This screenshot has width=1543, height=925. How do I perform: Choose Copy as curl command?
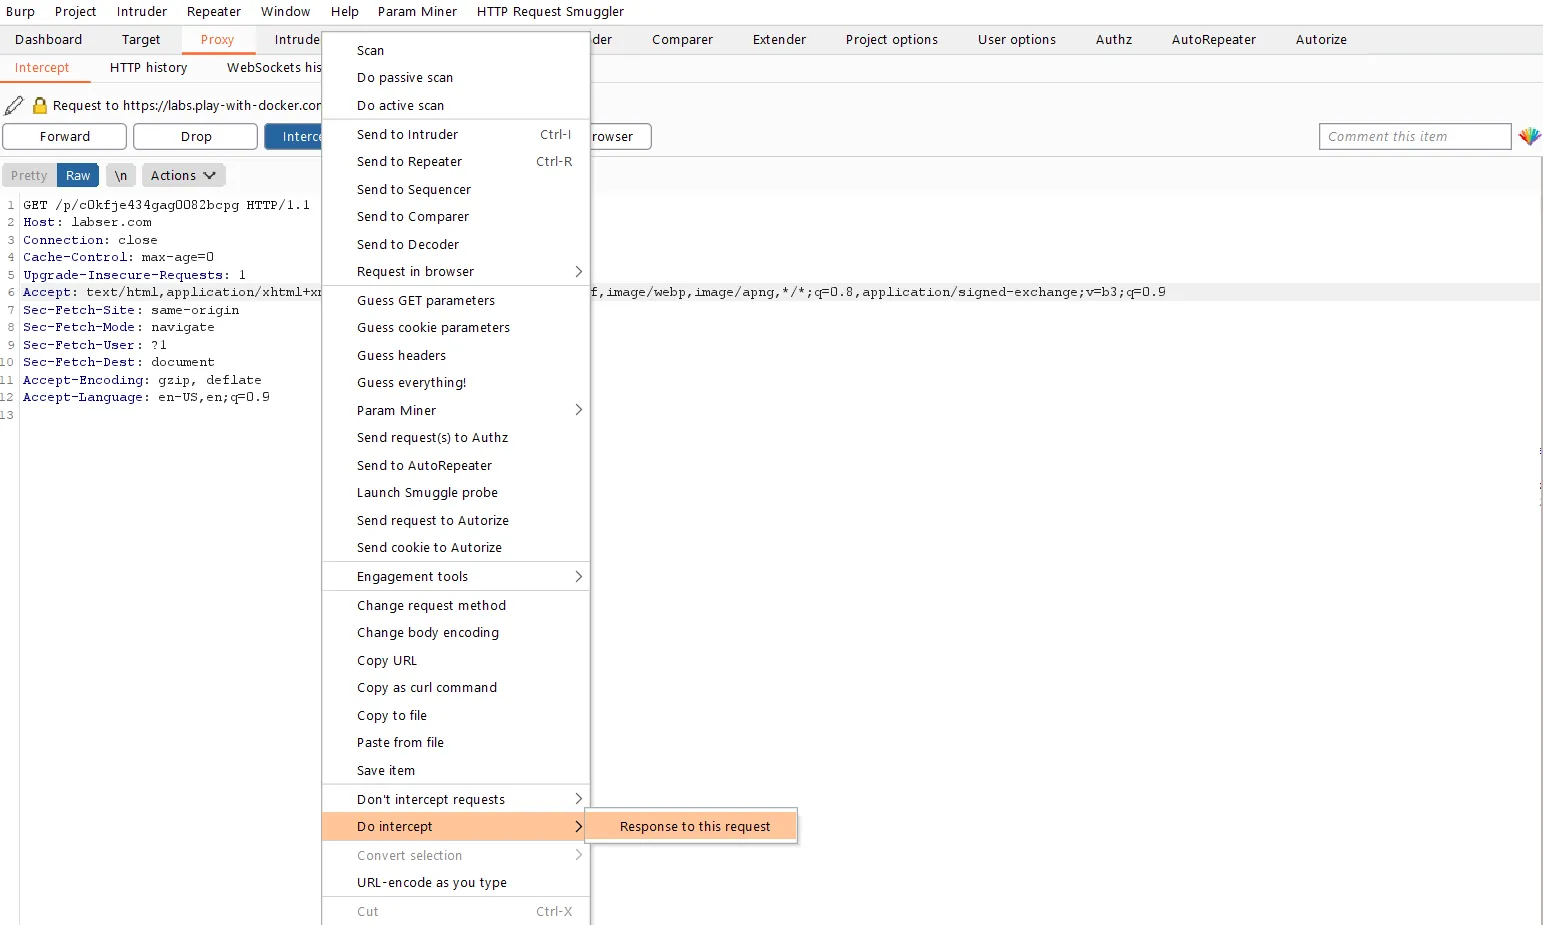(x=456, y=688)
